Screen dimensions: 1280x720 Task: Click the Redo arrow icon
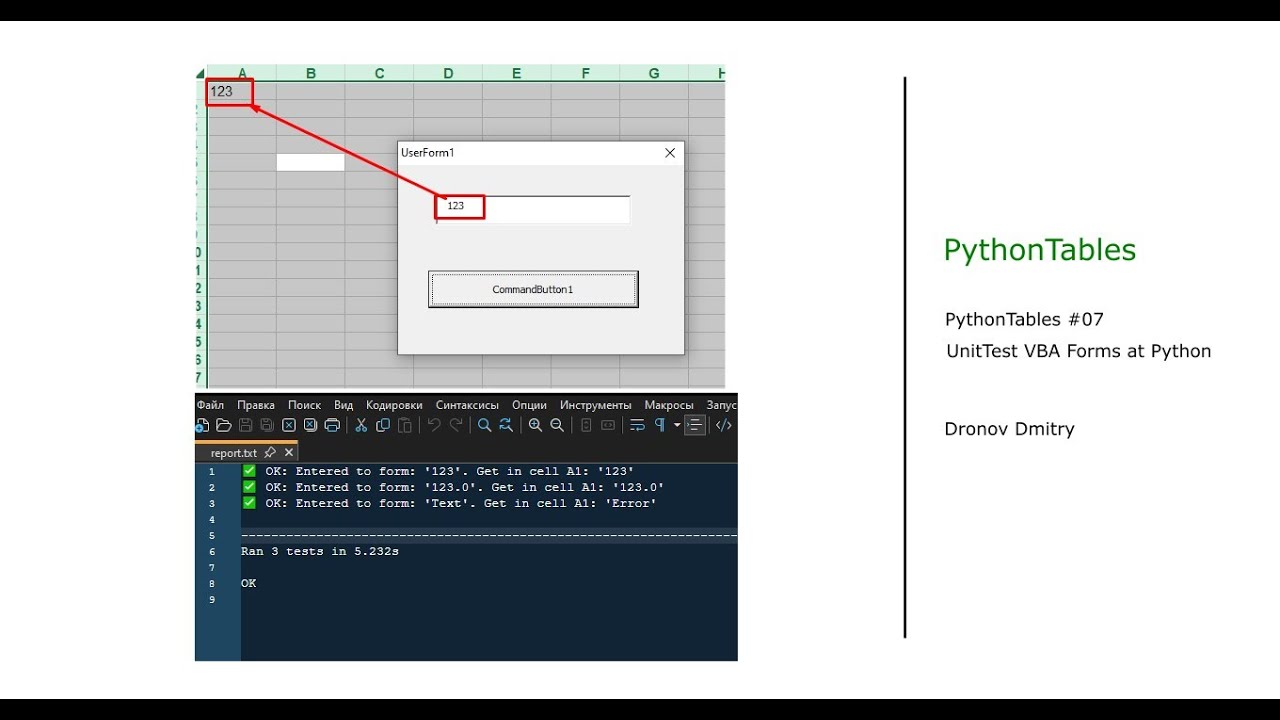coord(456,425)
